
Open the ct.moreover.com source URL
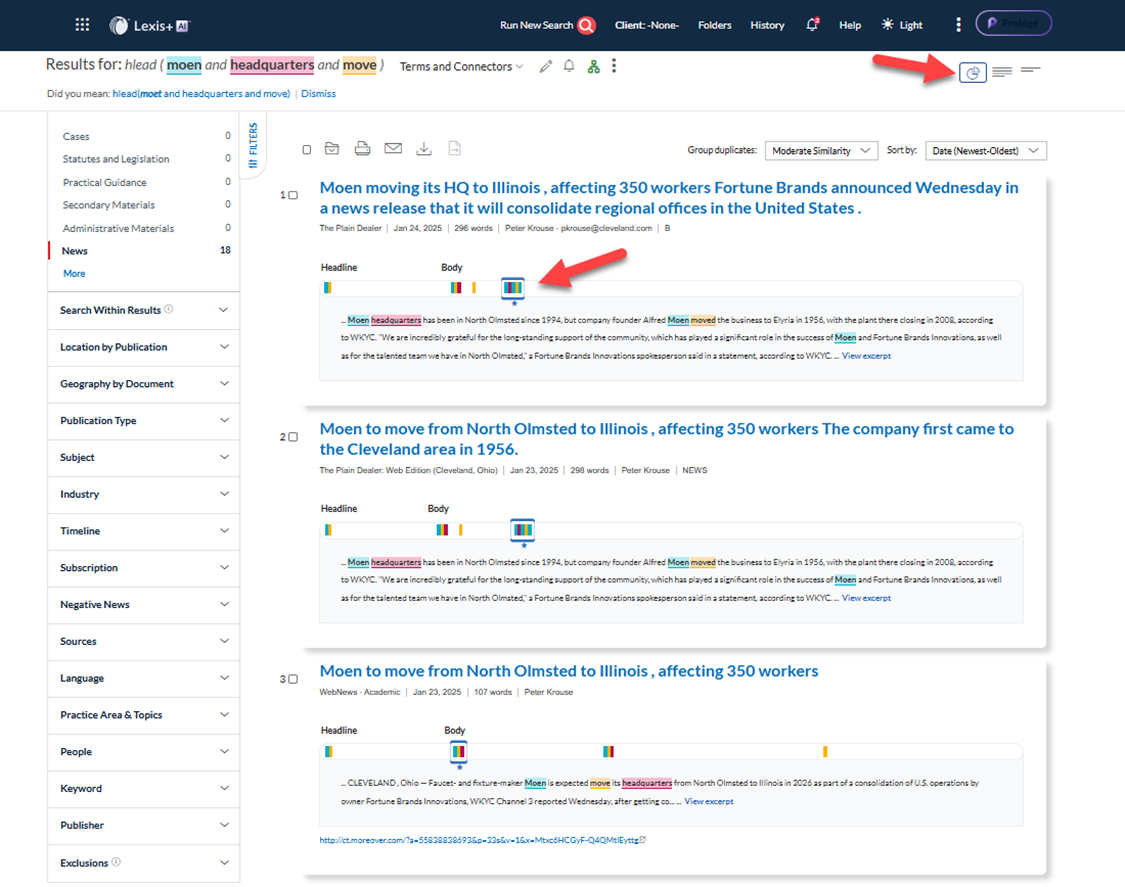click(479, 840)
